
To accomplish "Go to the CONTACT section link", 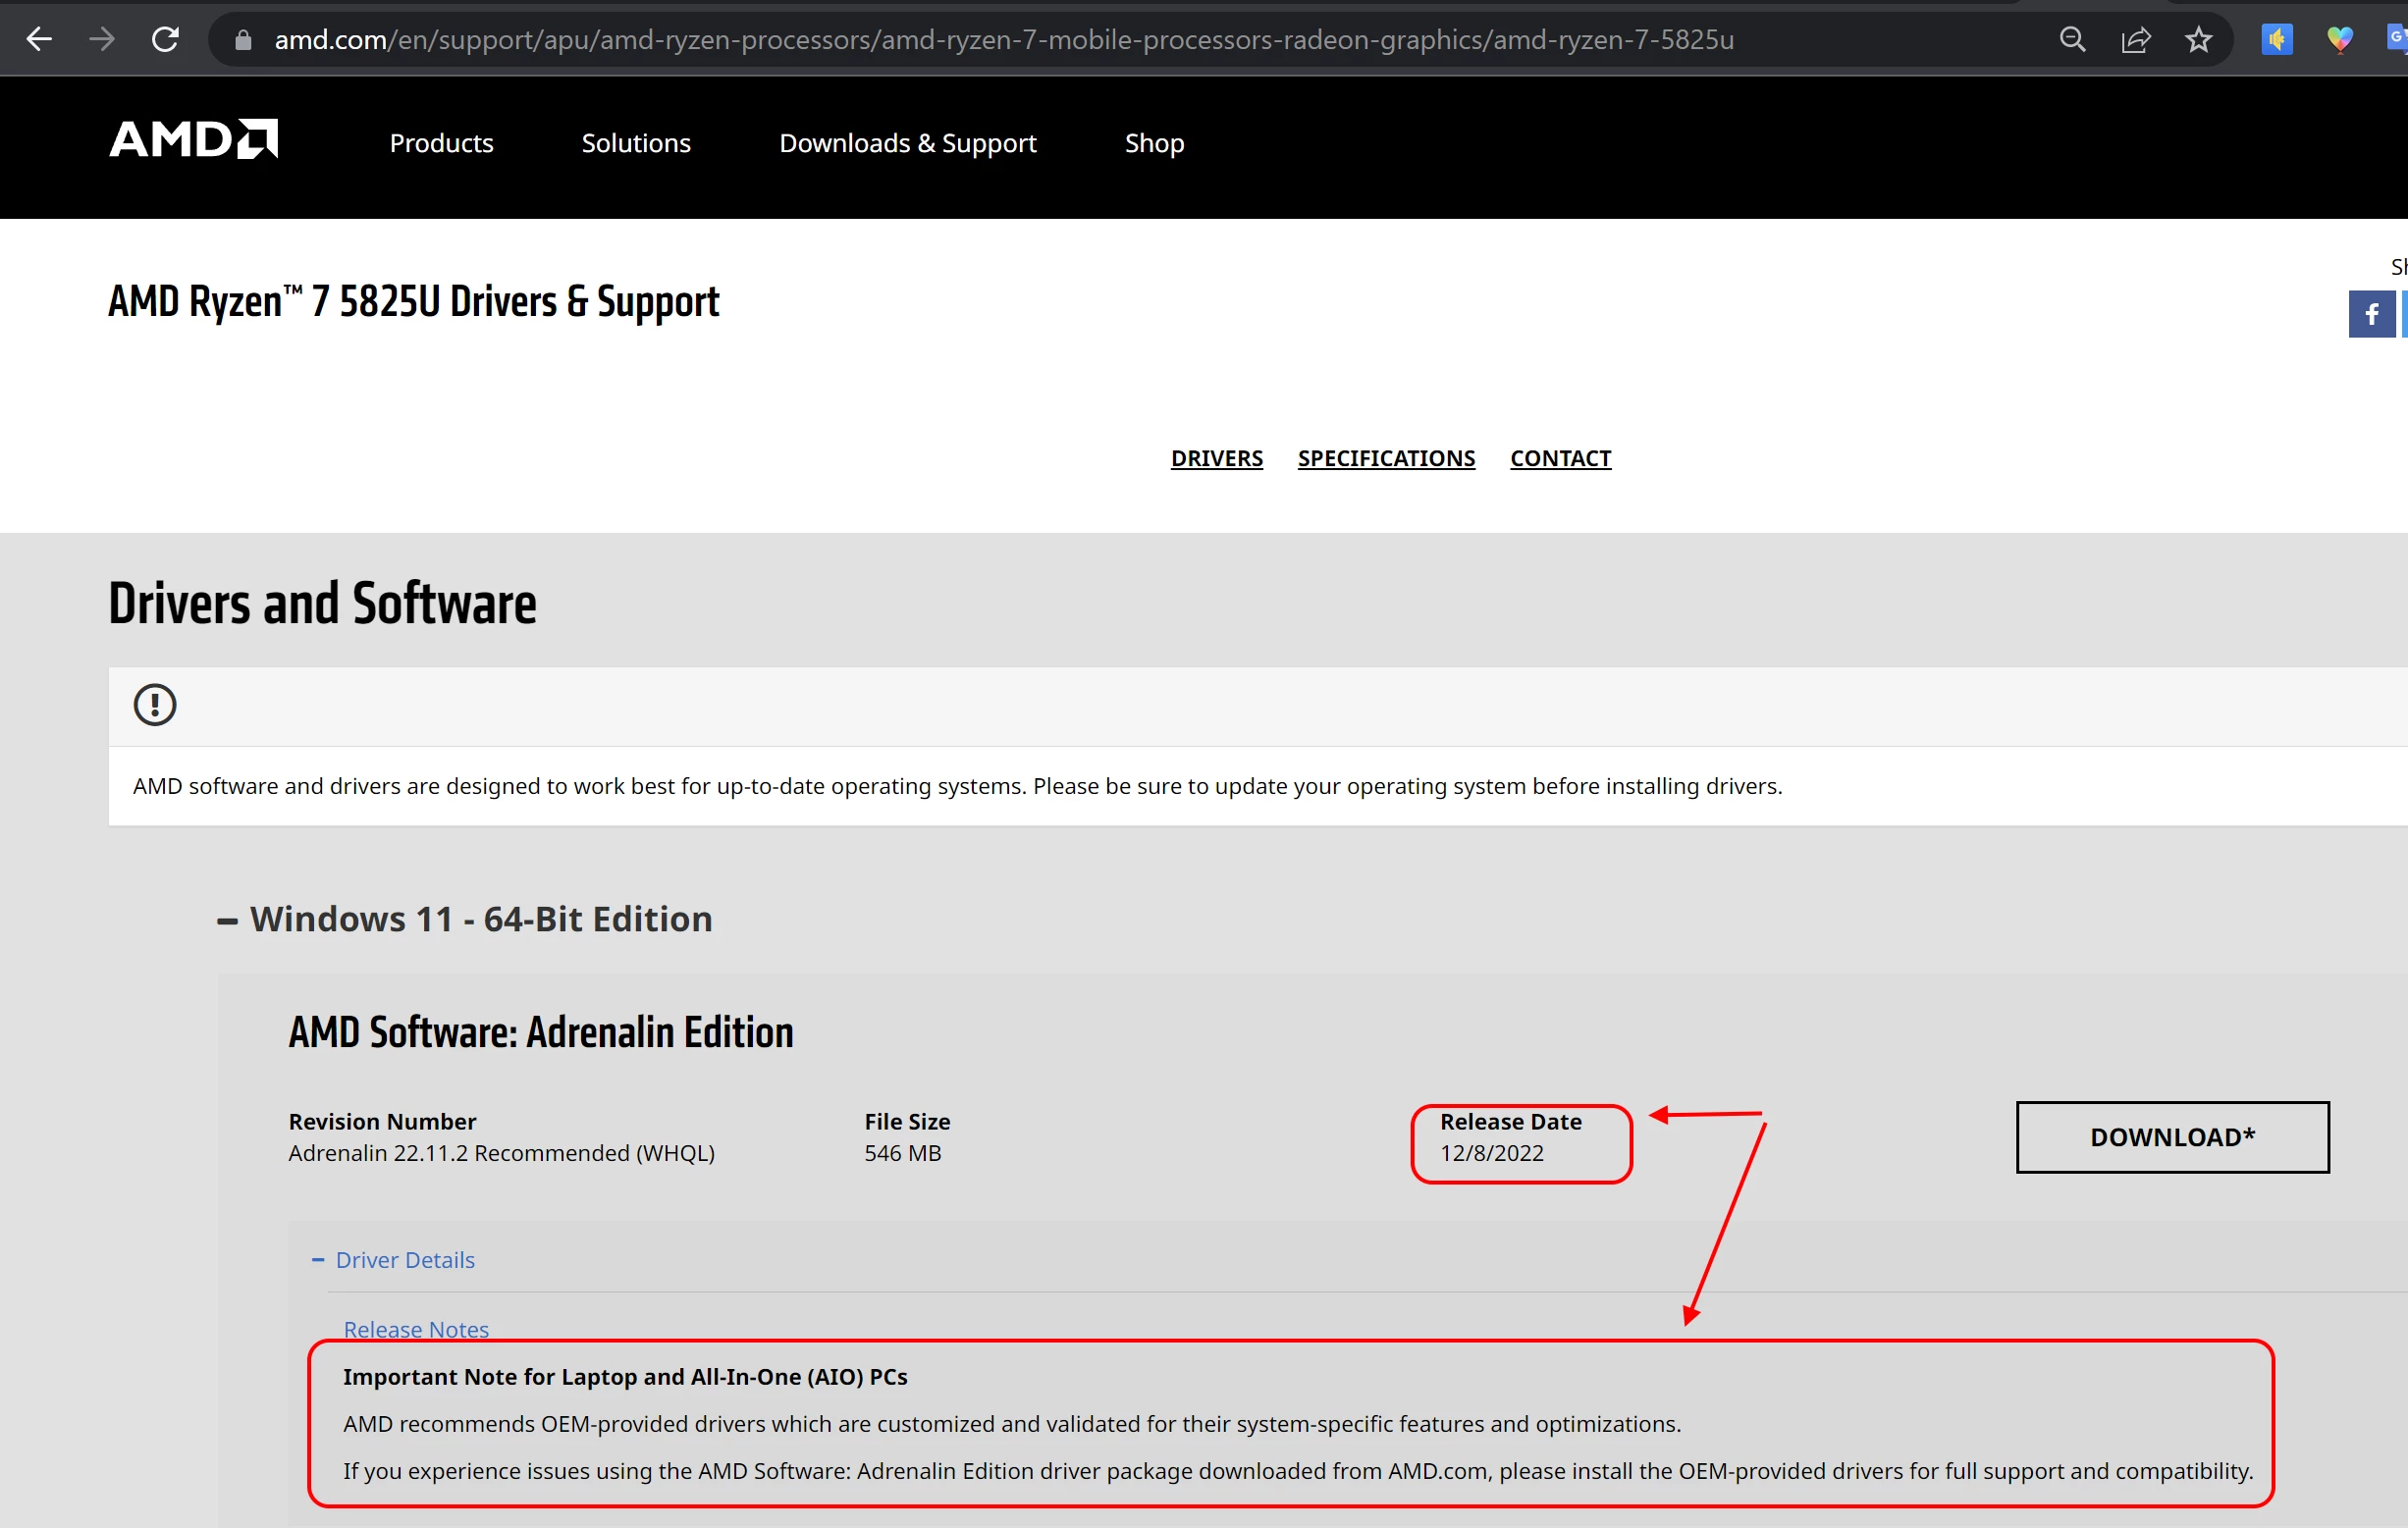I will coord(1560,458).
